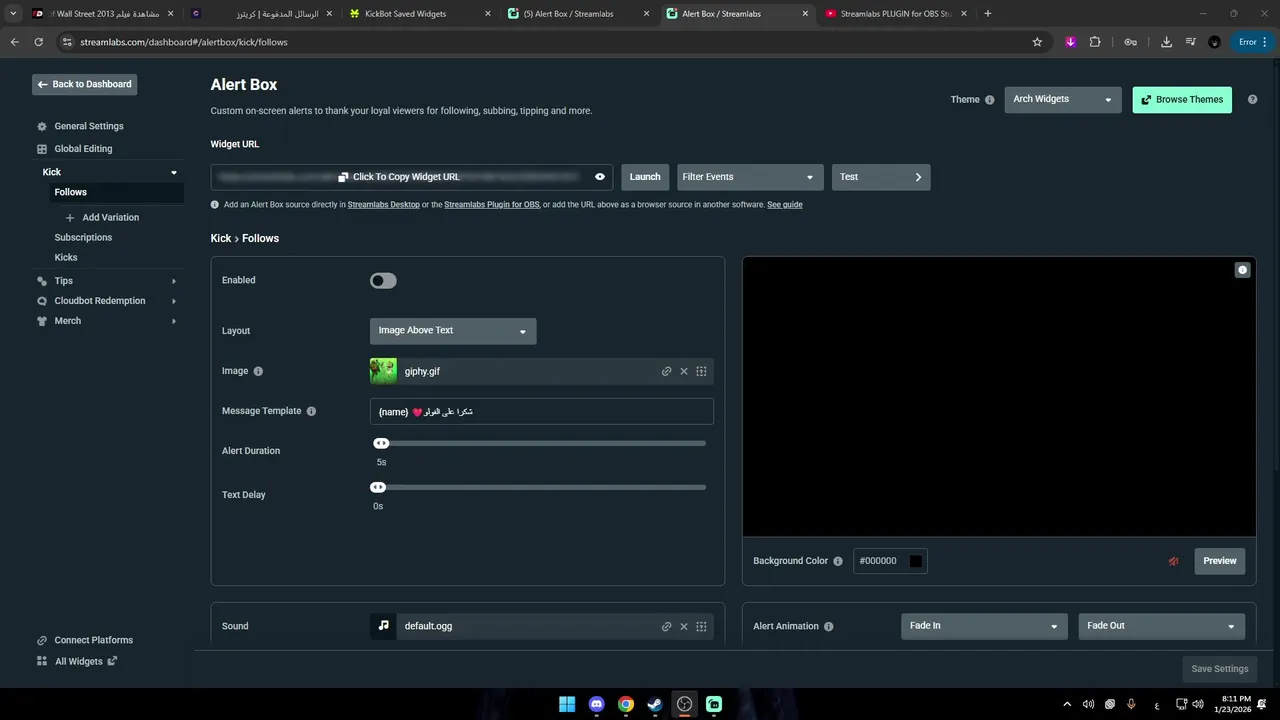Toggle the Enabled switch
This screenshot has width=1280, height=720.
coord(383,281)
